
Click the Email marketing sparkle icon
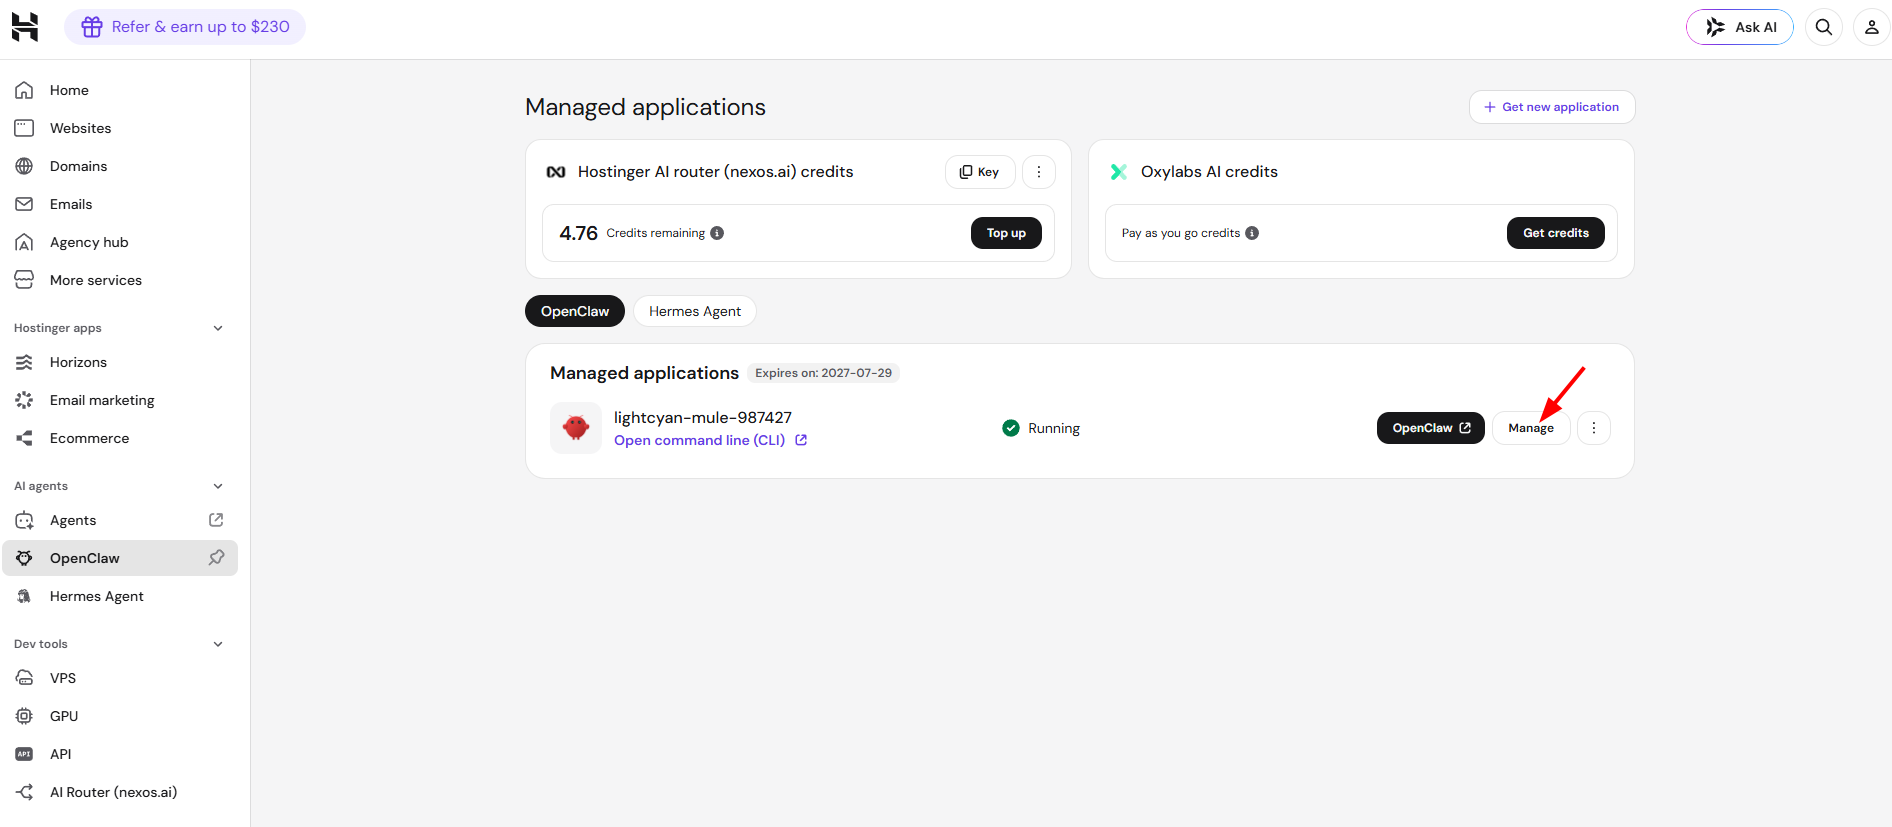25,400
